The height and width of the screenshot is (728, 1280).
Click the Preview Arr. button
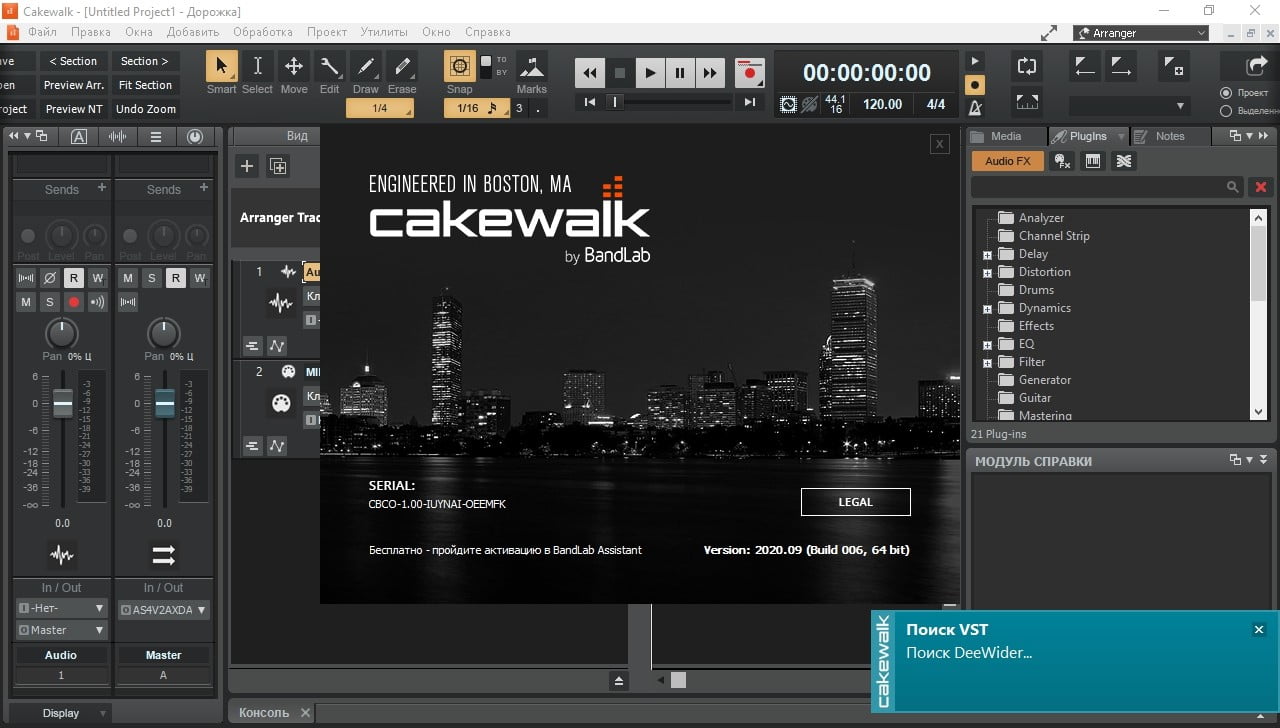(74, 85)
